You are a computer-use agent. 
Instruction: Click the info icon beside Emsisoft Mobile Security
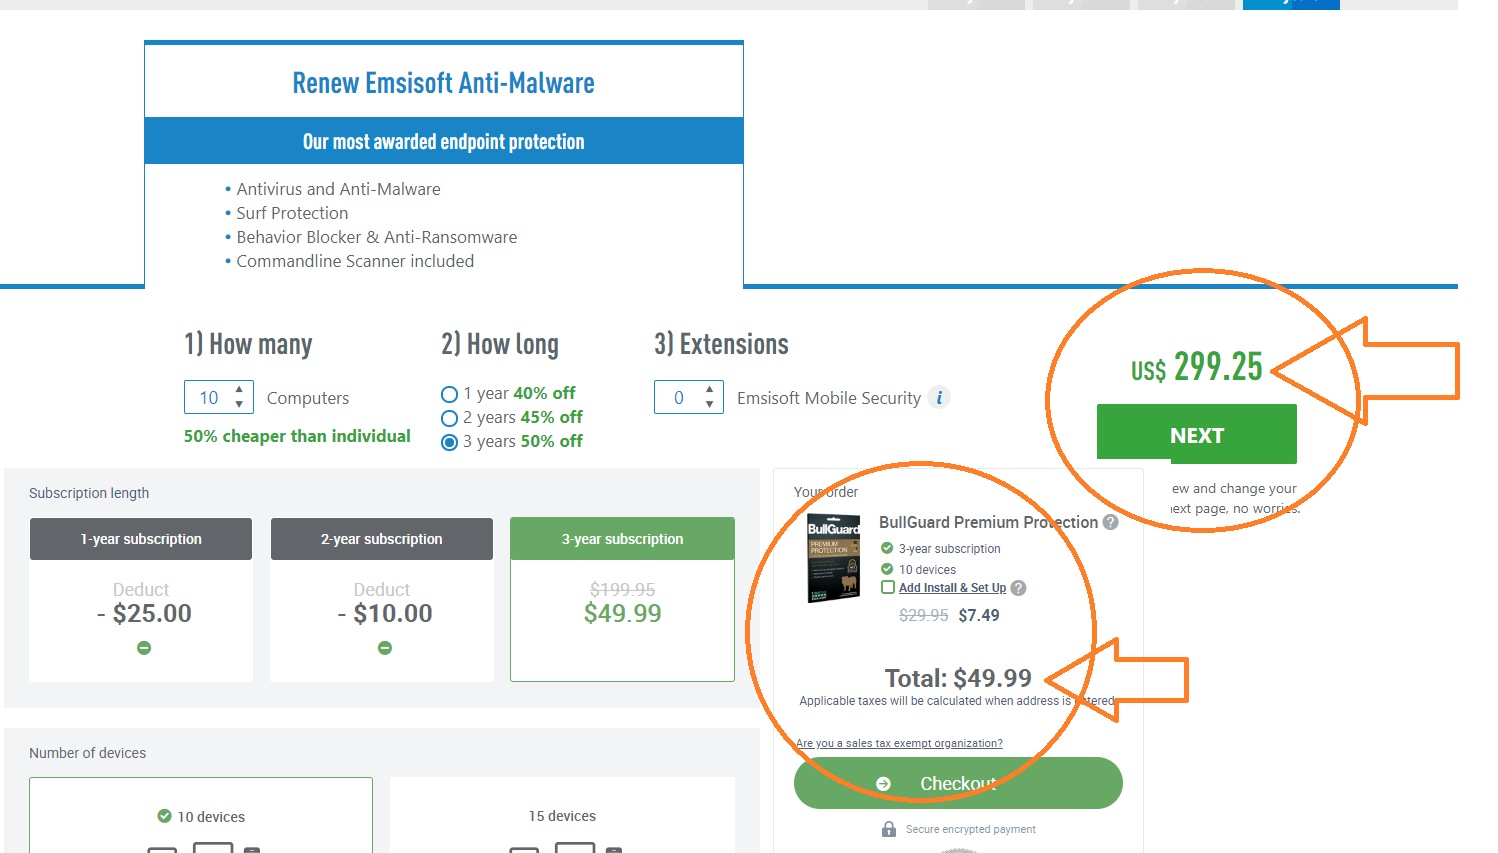click(x=939, y=398)
